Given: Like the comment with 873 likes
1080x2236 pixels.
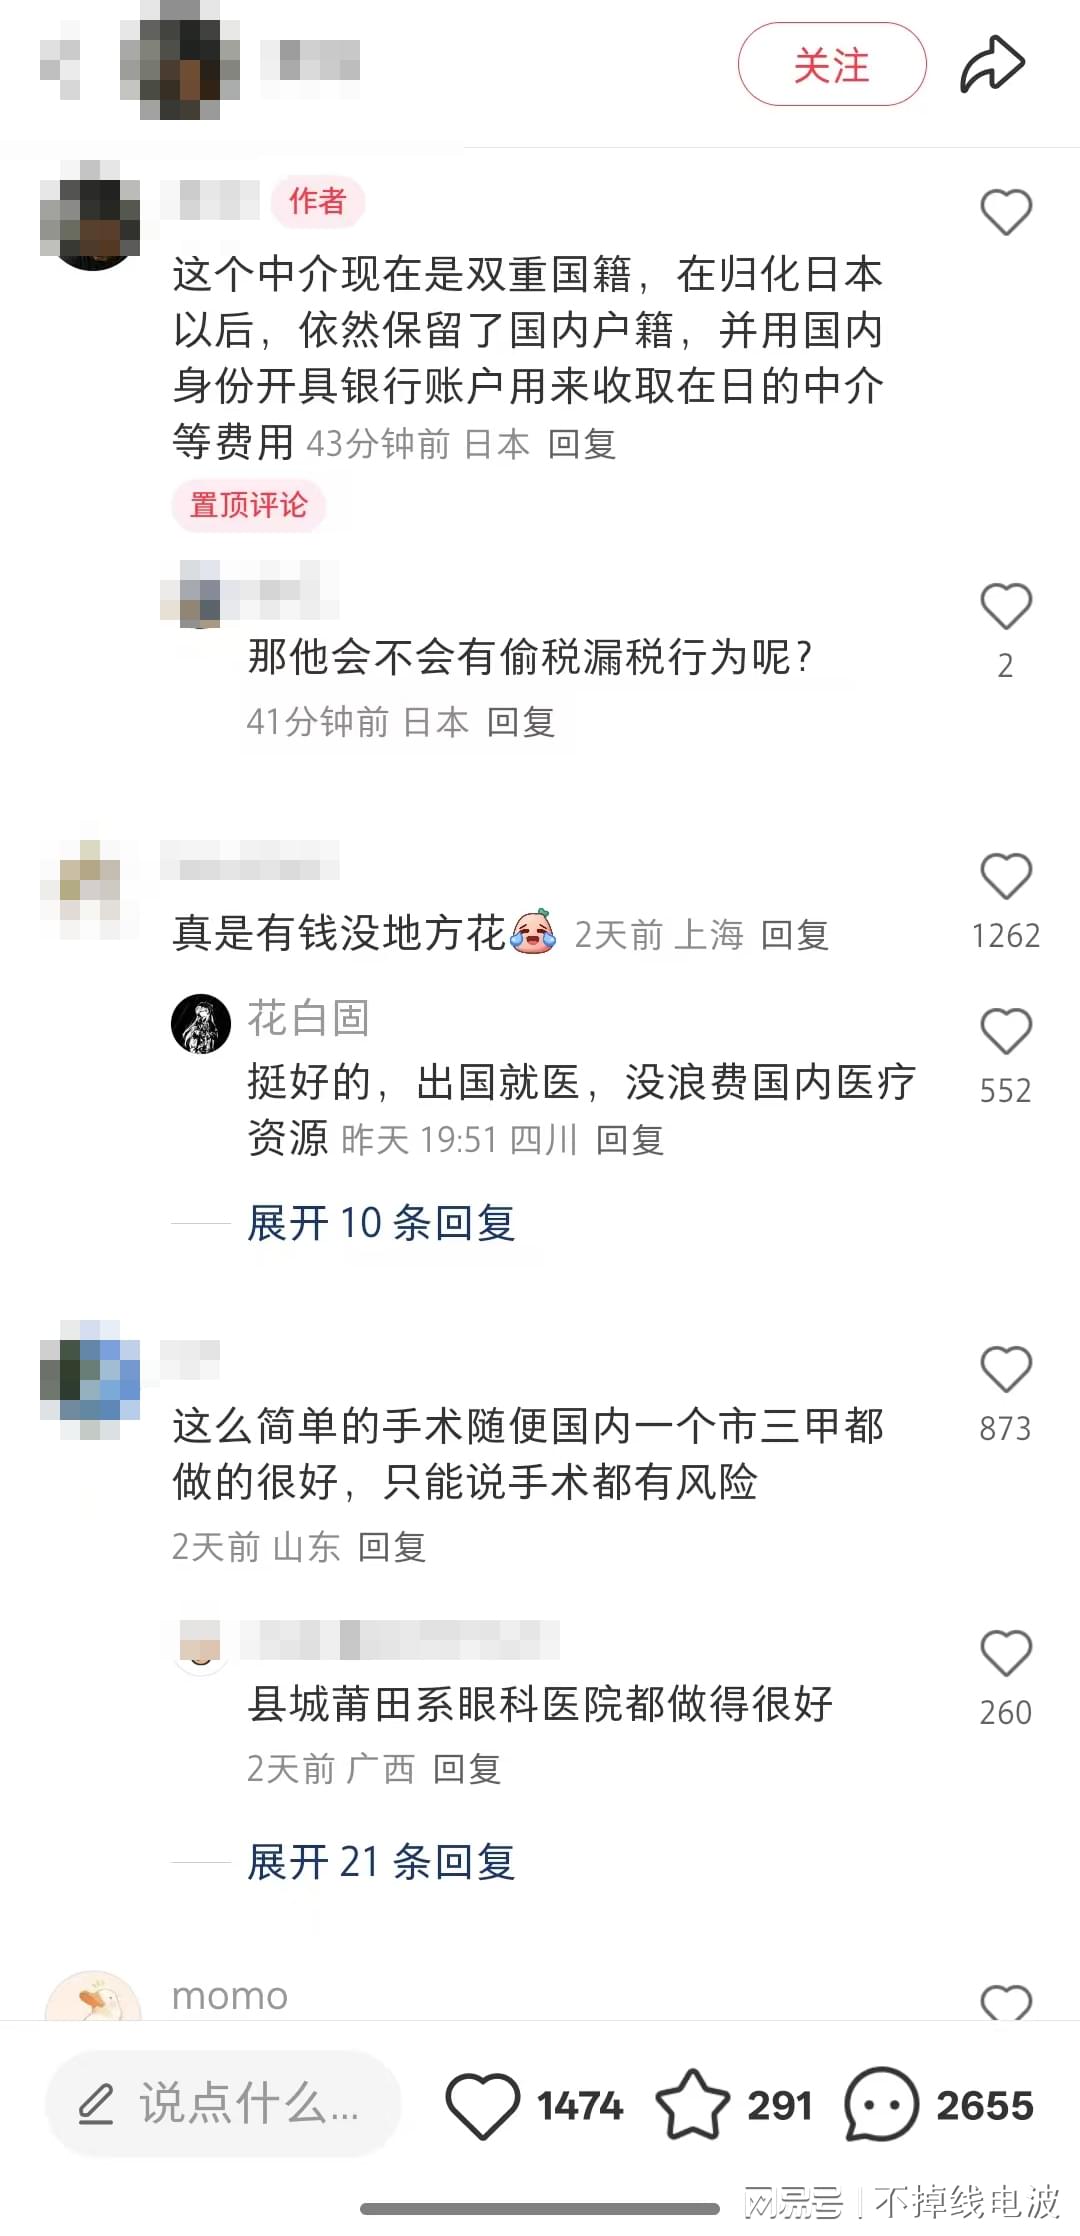Looking at the screenshot, I should 1005,1369.
